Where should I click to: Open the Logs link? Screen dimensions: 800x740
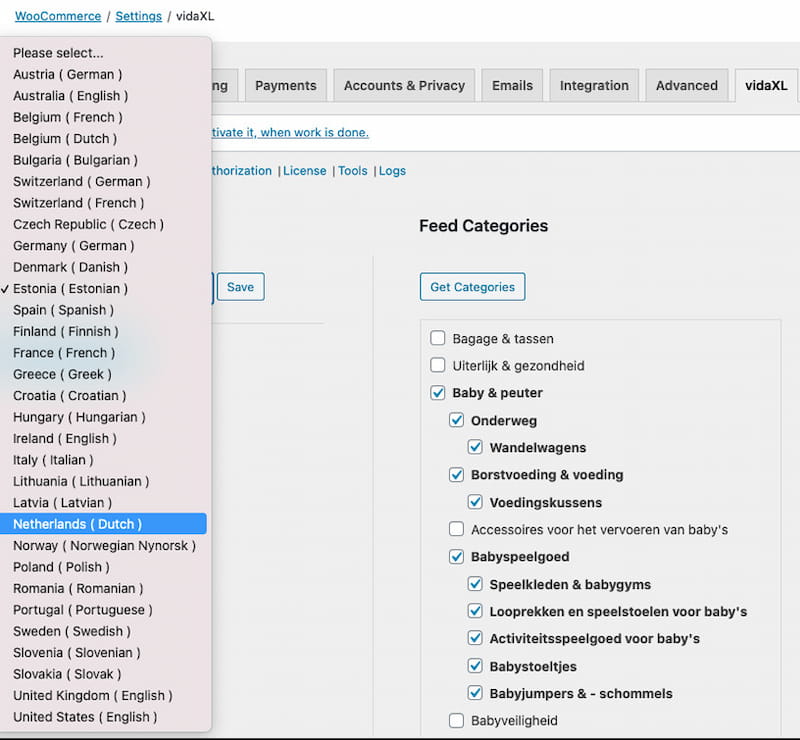tap(392, 170)
